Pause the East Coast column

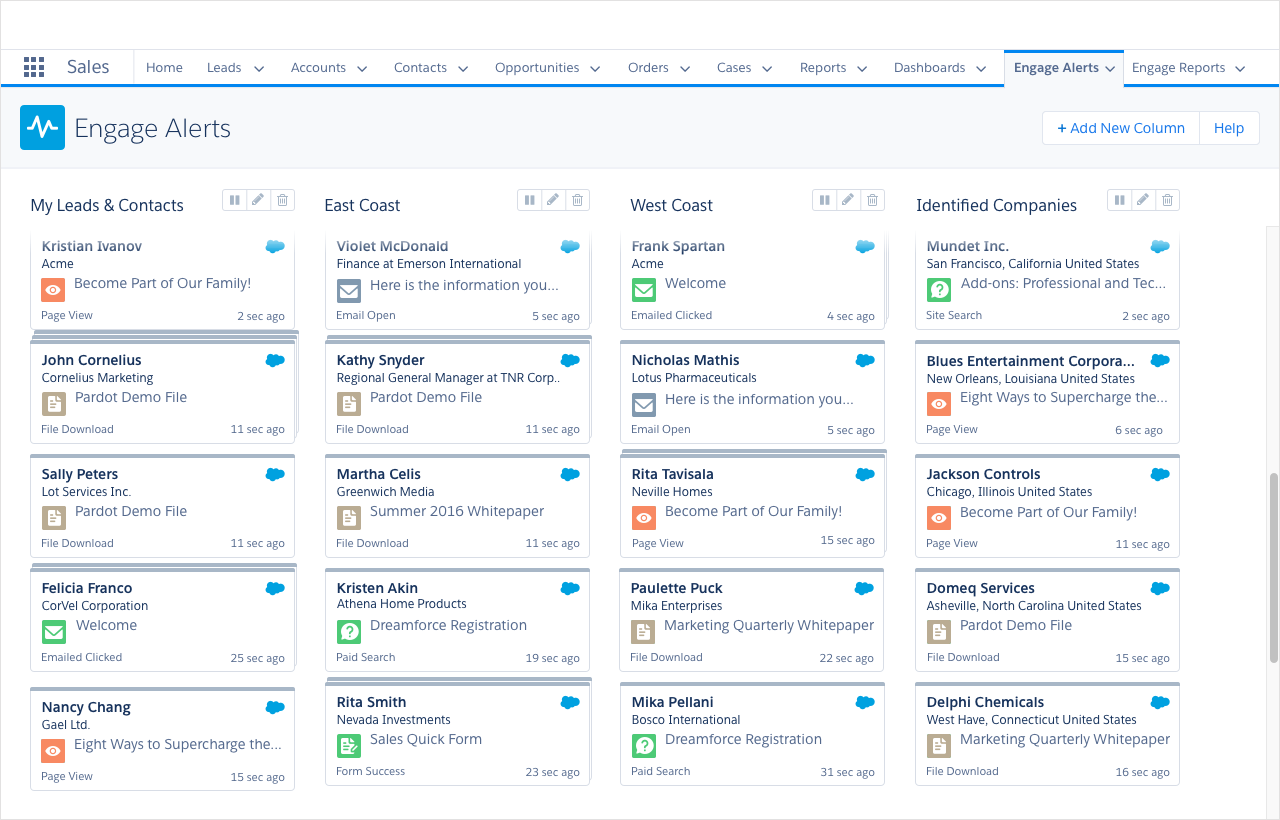tap(529, 200)
